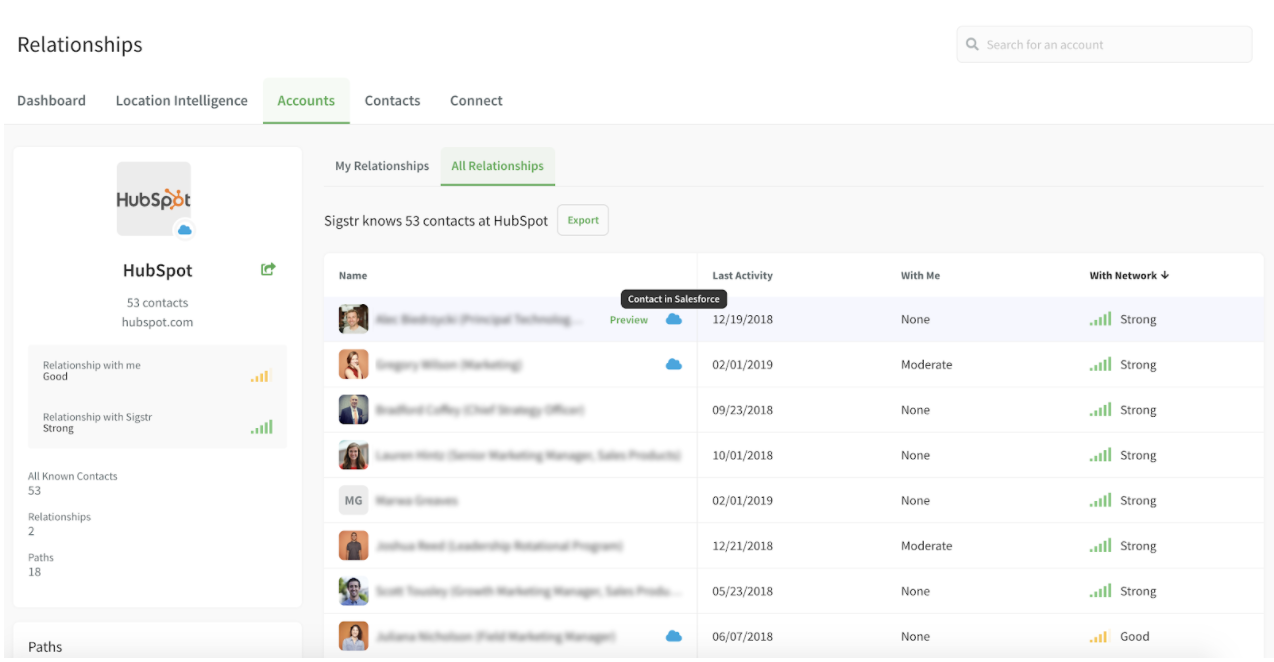Screen dimensions: 1274x662
Task: Click the Paths 18 stat in sidebar
Action: tap(41, 565)
